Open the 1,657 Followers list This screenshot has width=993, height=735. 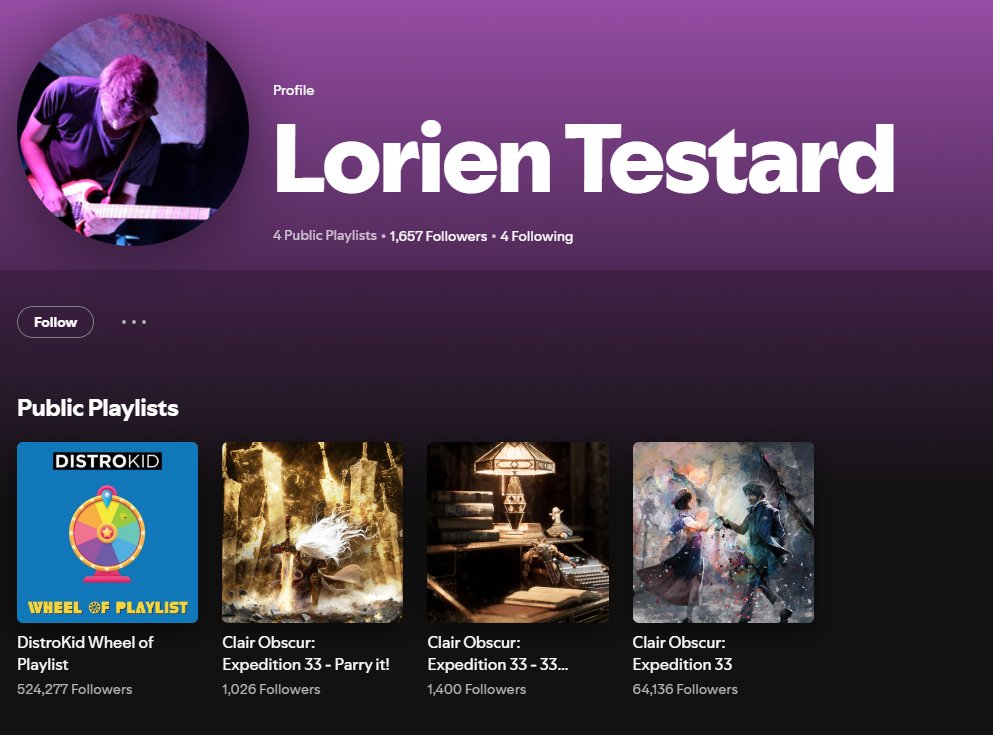(x=438, y=236)
